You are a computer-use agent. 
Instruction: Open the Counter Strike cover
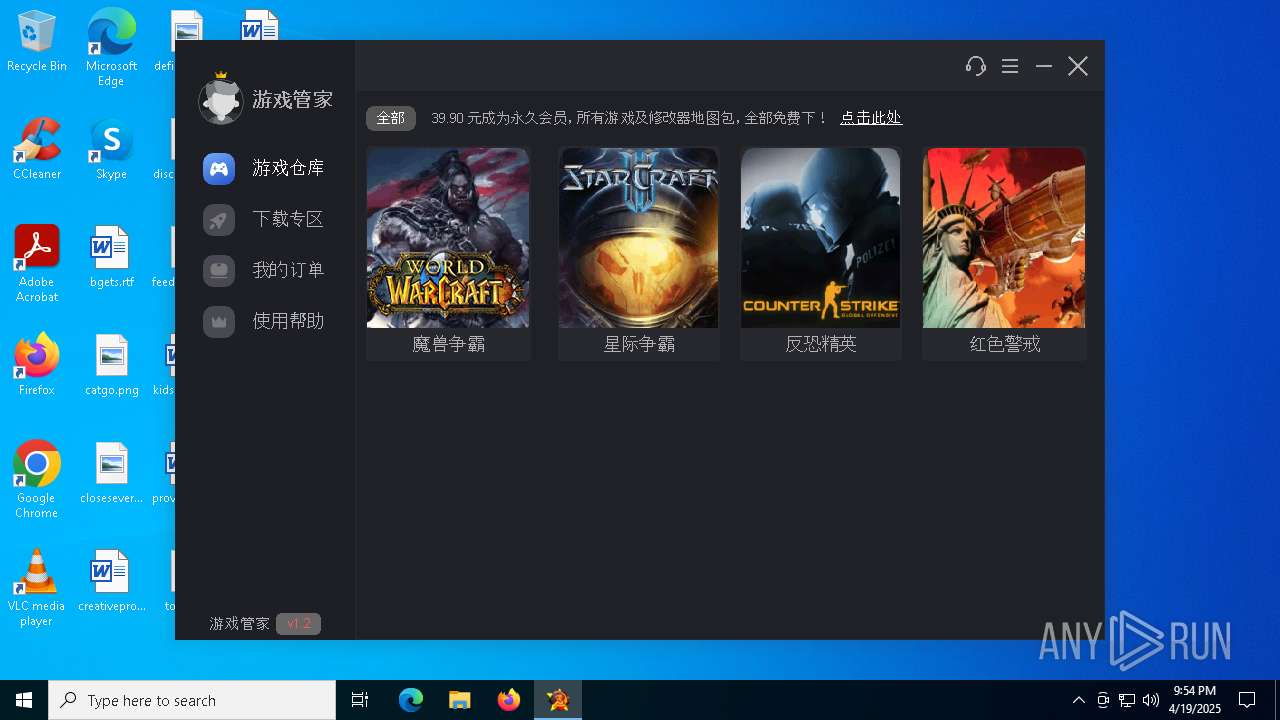(821, 238)
